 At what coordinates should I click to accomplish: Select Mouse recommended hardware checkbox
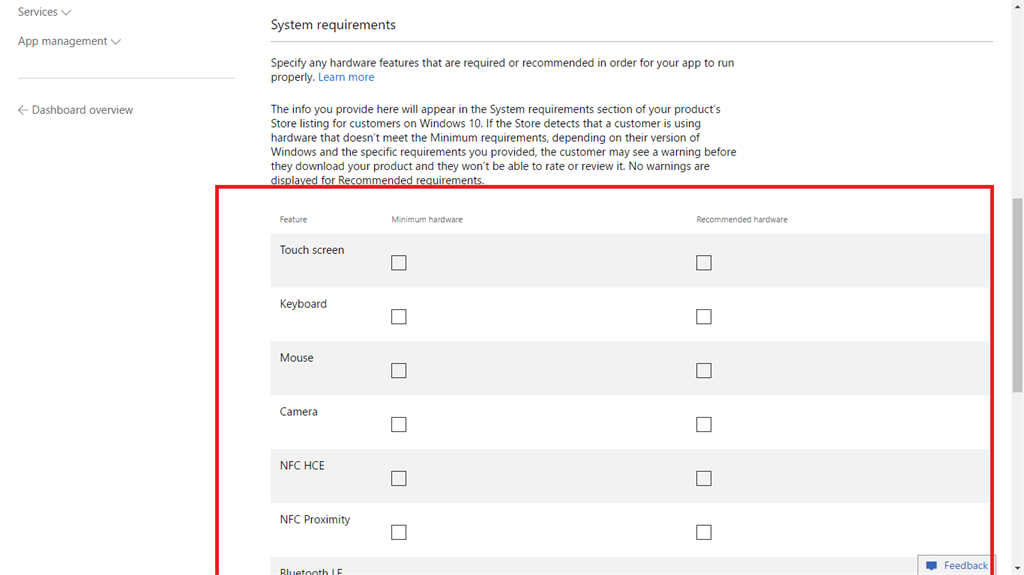pyautogui.click(x=704, y=371)
